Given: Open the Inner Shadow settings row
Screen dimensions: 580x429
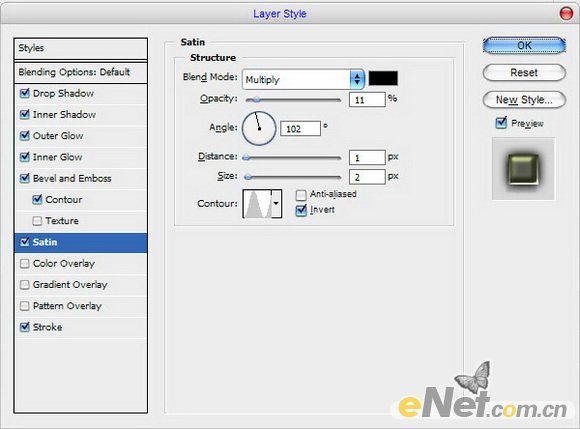Looking at the screenshot, I should click(81, 115).
